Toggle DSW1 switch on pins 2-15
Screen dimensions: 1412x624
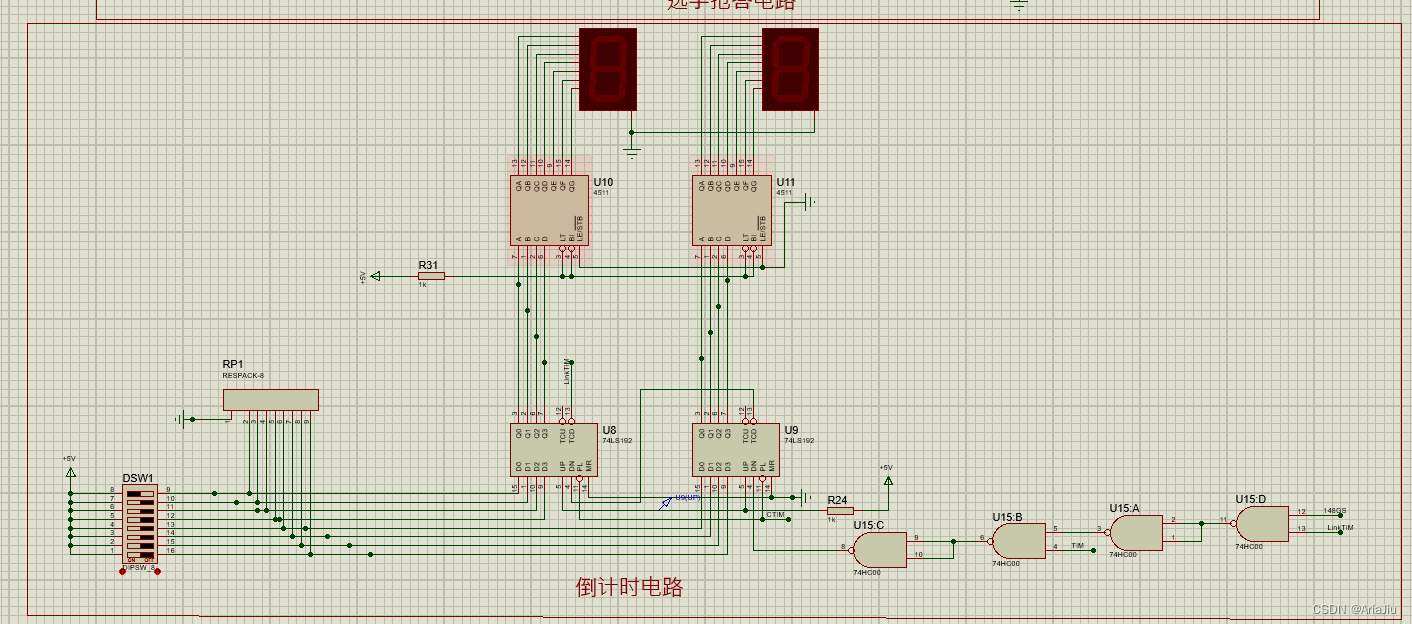click(x=140, y=546)
